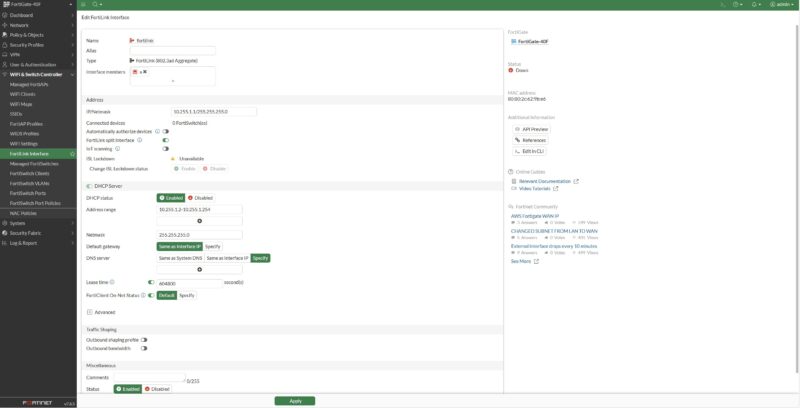The width and height of the screenshot is (800, 408).
Task: Toggle Outbound bandwidth switch
Action: [144, 348]
